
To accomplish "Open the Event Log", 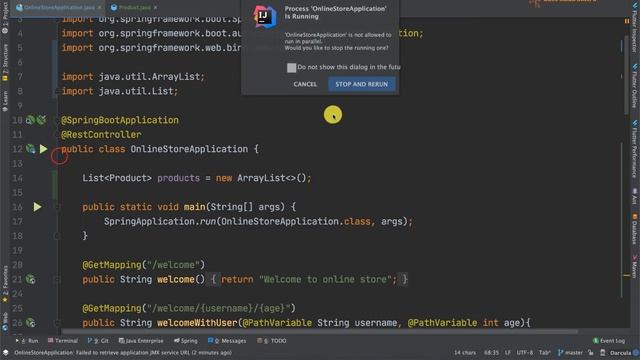I will 609,340.
